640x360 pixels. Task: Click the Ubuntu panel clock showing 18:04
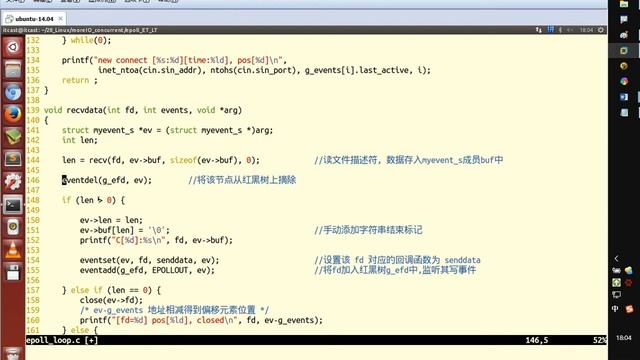tap(586, 30)
